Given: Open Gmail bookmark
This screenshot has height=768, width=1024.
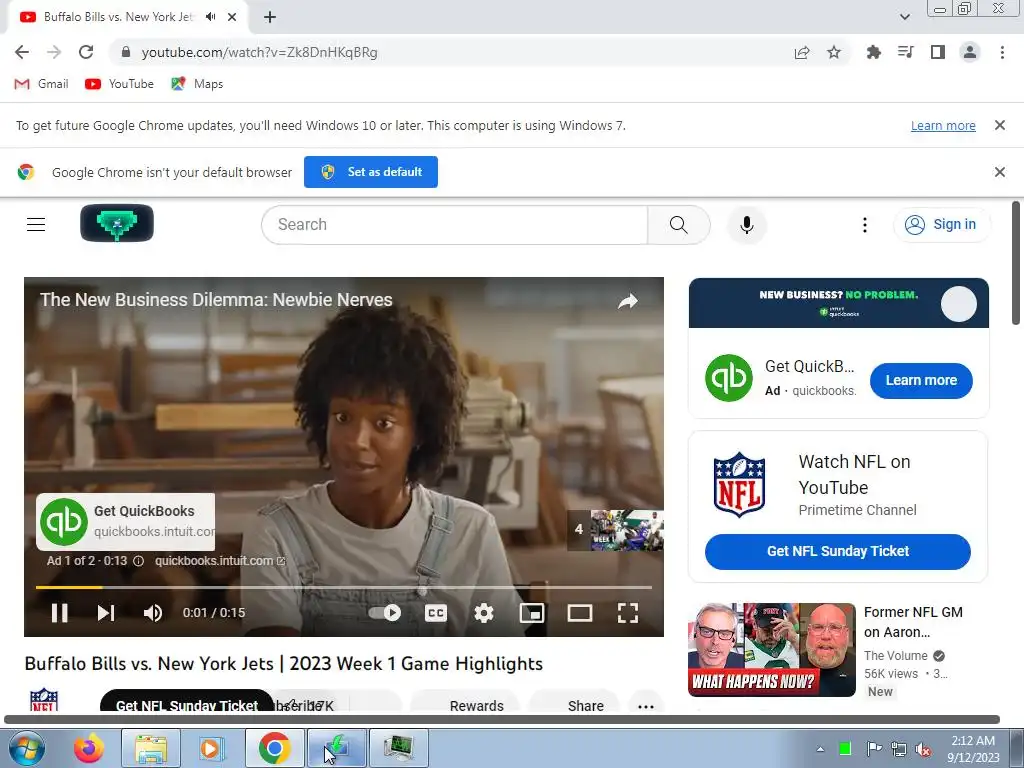Looking at the screenshot, I should point(41,84).
